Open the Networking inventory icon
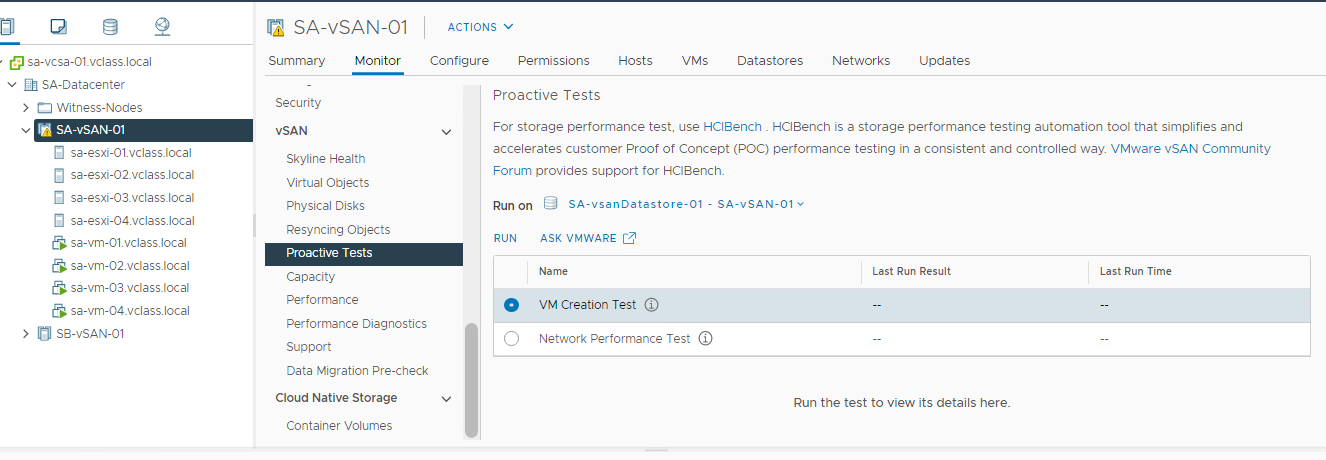Image resolution: width=1326 pixels, height=460 pixels. pyautogui.click(x=162, y=26)
